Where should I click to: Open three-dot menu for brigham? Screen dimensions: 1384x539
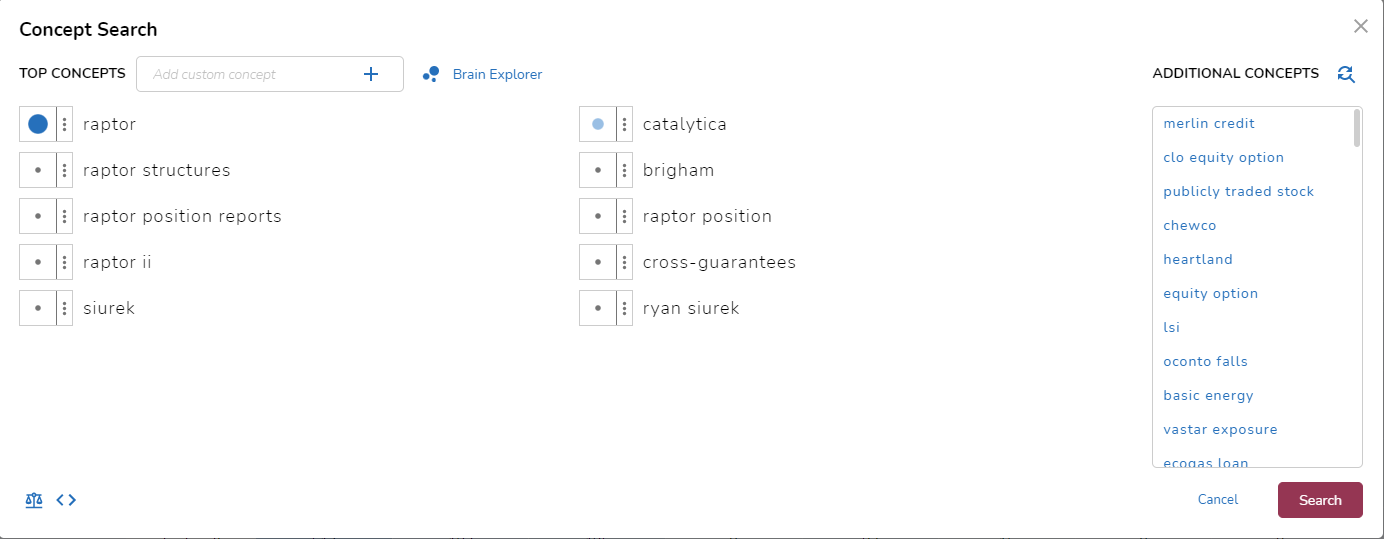[625, 170]
